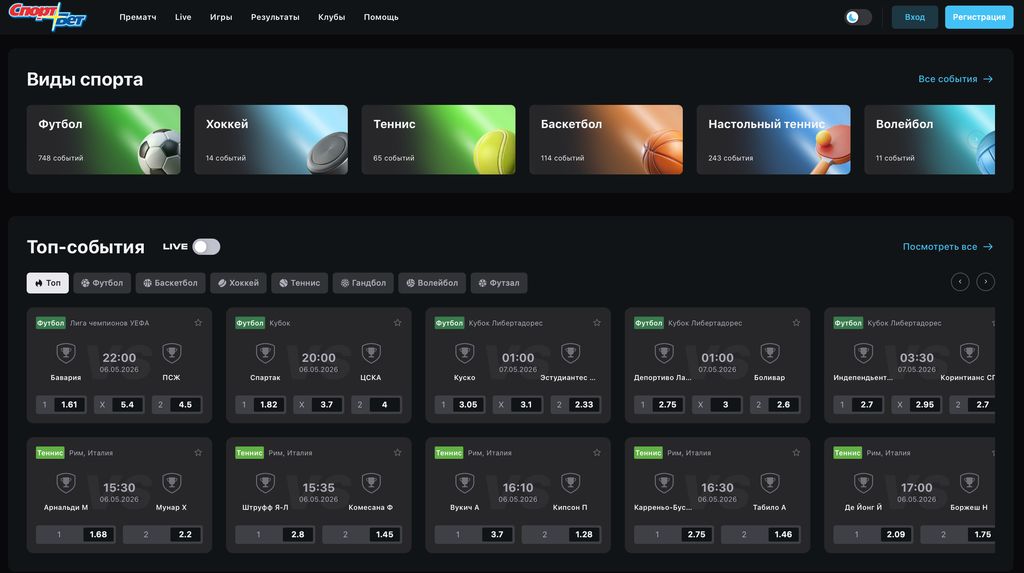This screenshot has width=1024, height=573.
Task: Open the Прематч menu
Action: 138,17
